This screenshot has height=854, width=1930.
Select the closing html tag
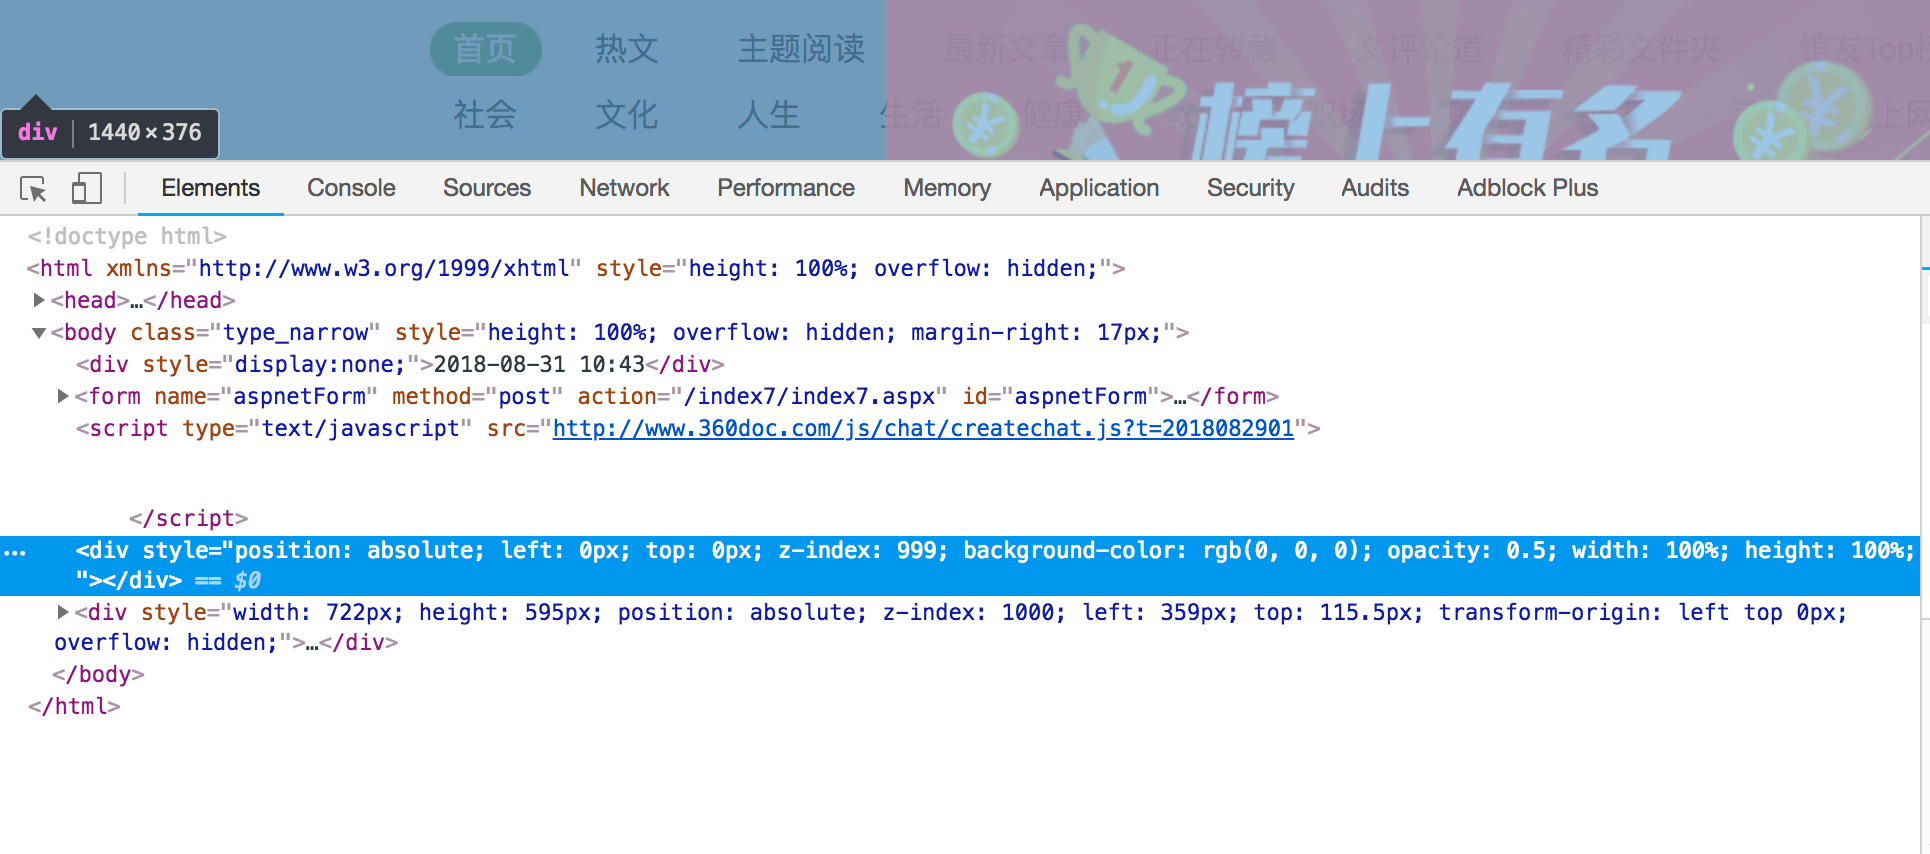[x=74, y=707]
